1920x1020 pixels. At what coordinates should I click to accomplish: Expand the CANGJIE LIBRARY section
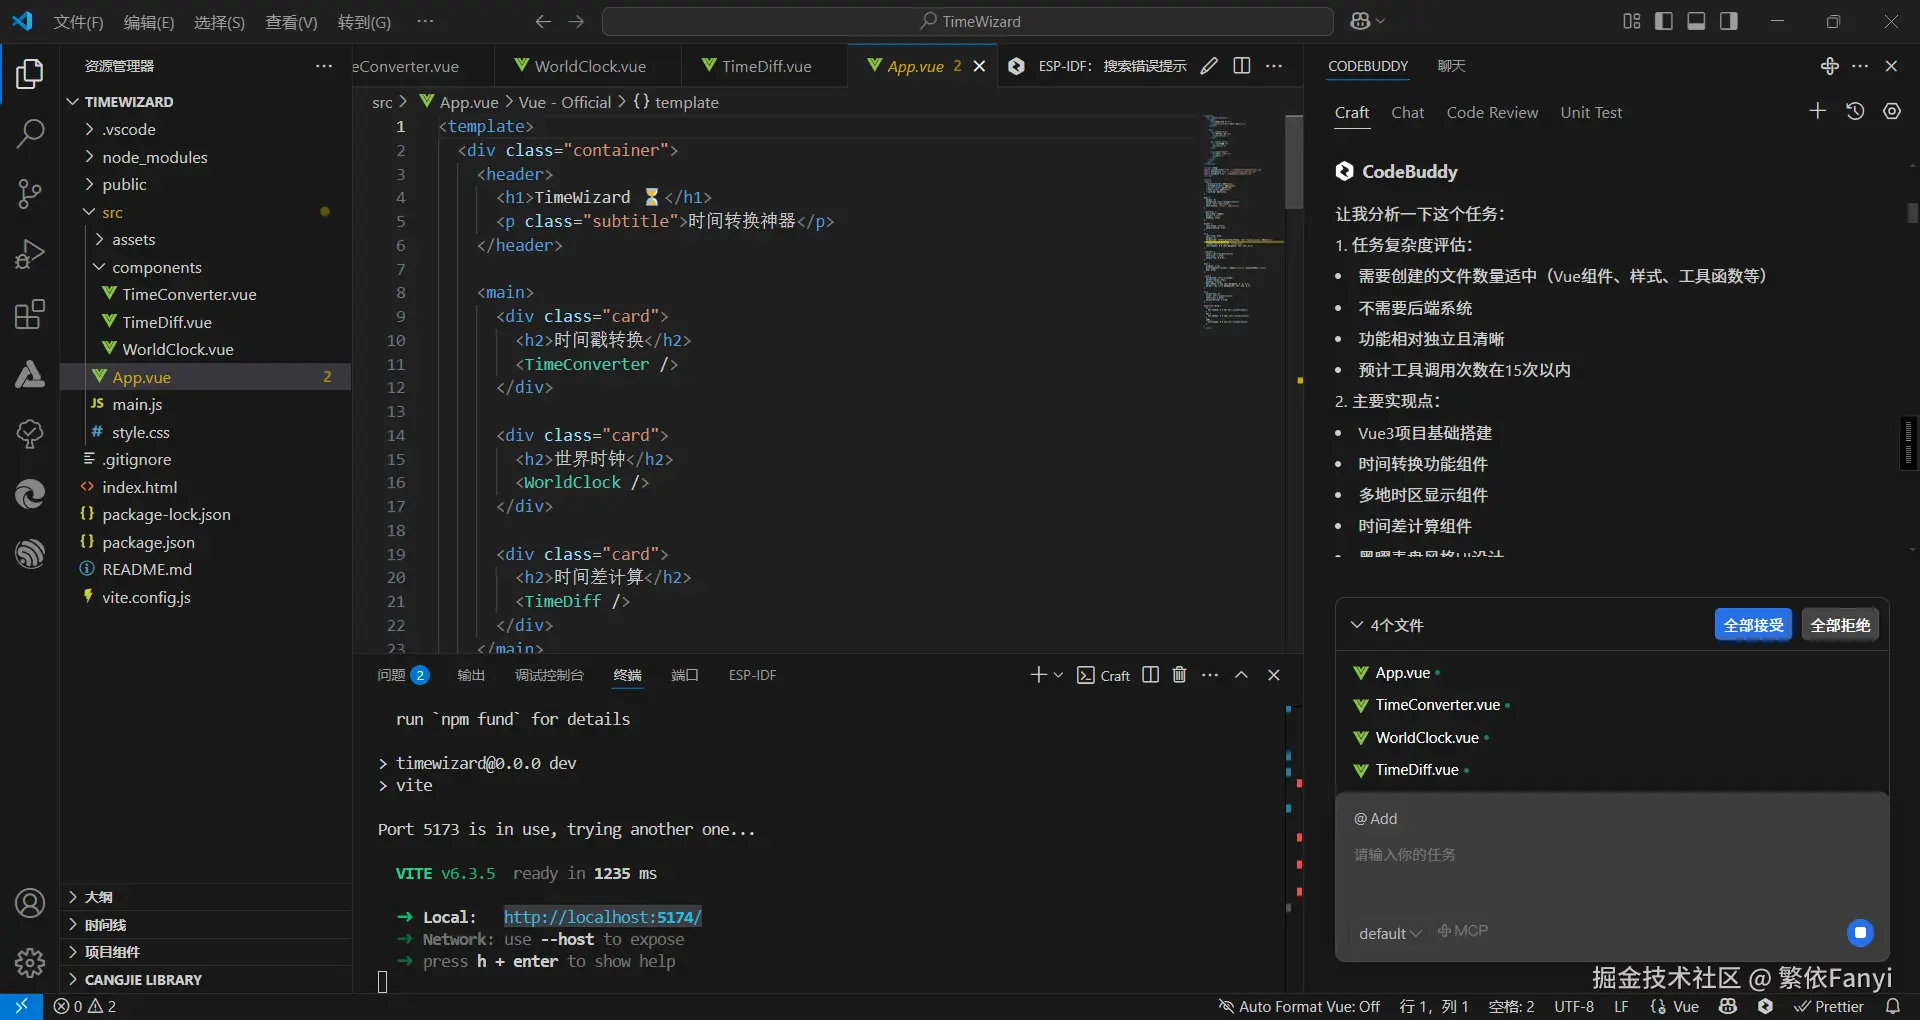click(x=143, y=980)
